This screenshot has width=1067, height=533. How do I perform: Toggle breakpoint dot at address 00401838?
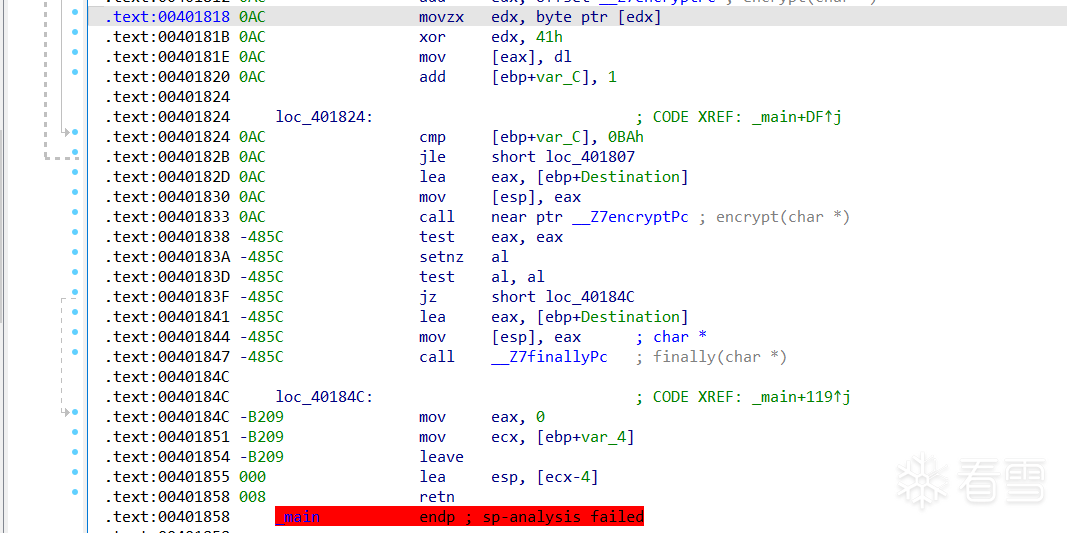[75, 232]
